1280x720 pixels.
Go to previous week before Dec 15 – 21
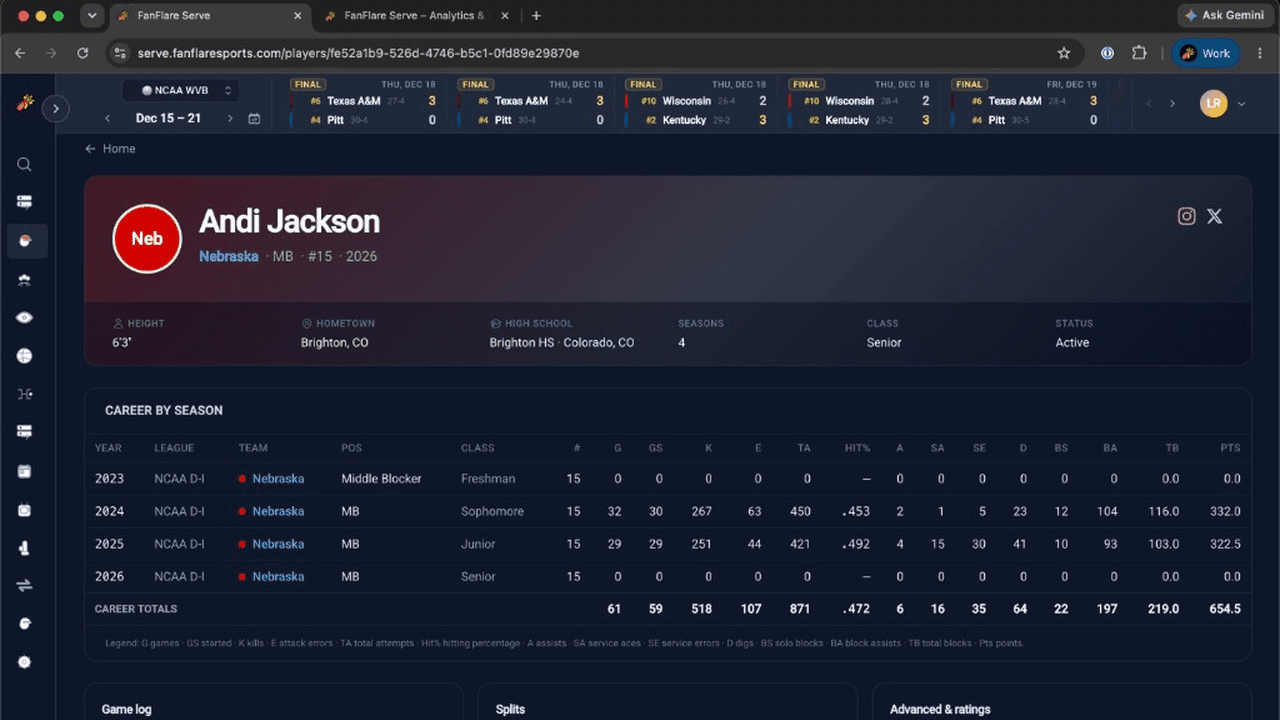click(x=107, y=118)
